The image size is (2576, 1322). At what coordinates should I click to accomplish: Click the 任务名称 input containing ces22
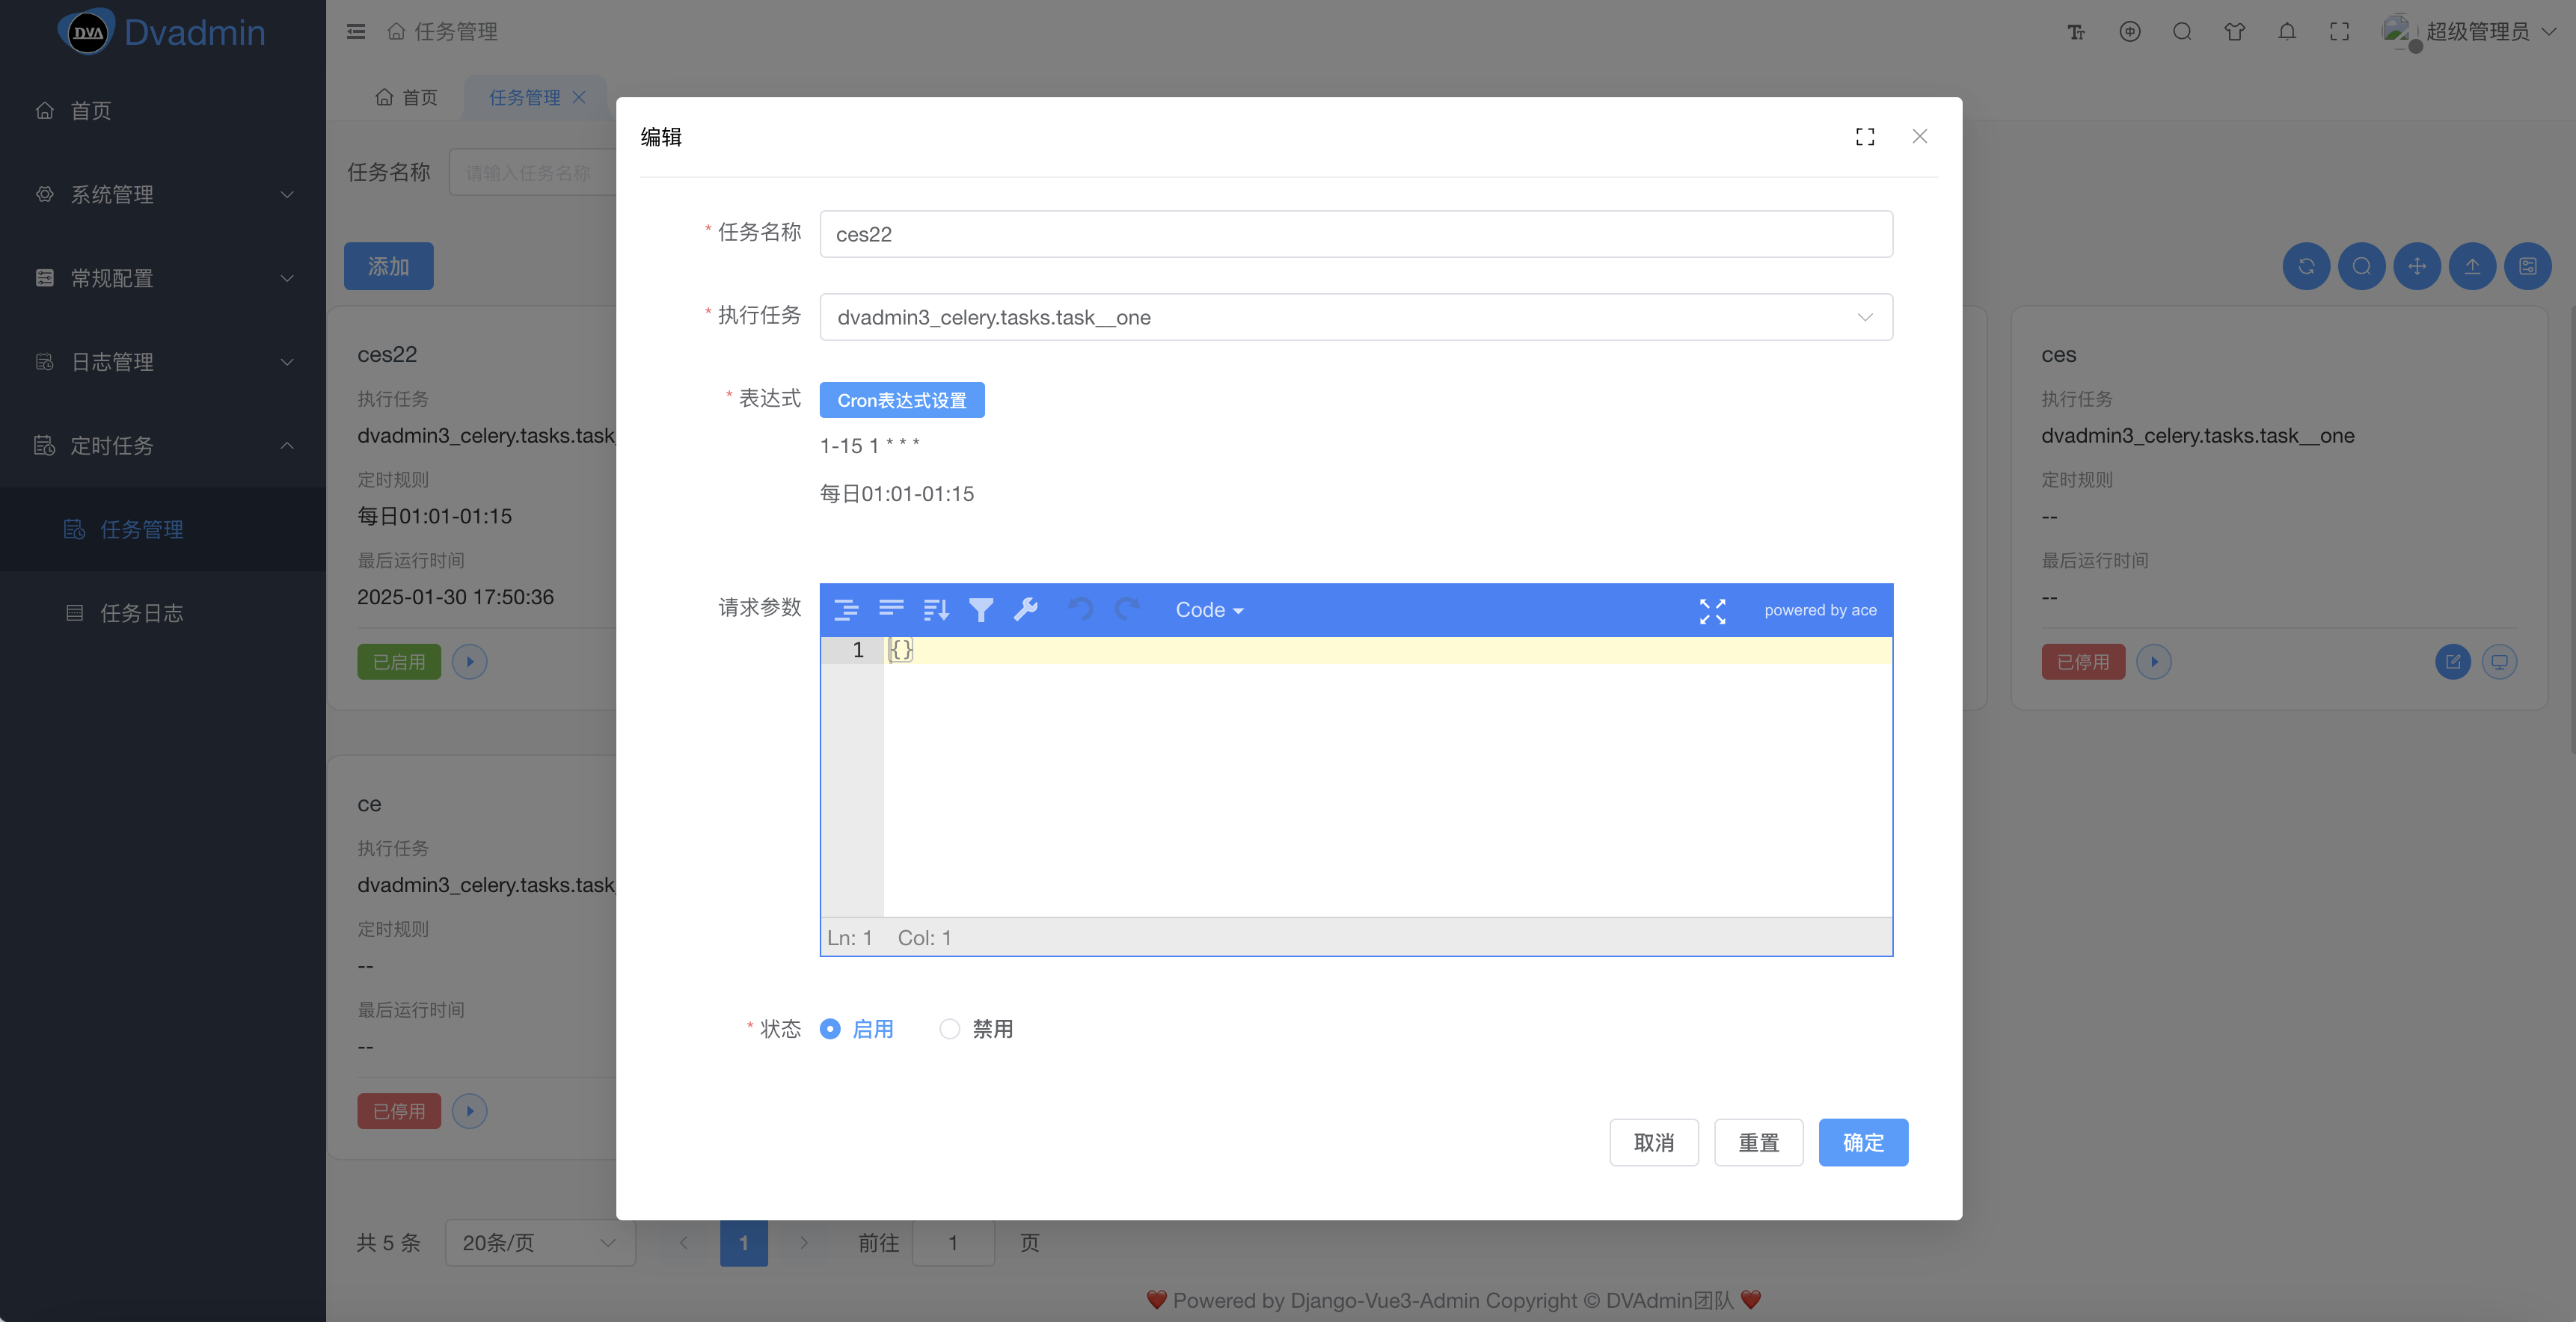pos(1355,234)
